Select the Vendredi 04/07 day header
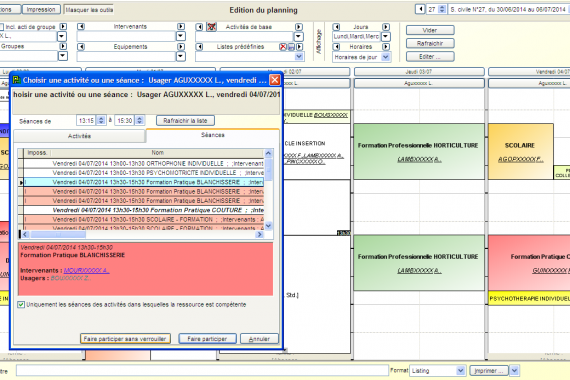This screenshot has width=570, height=380. (529, 72)
